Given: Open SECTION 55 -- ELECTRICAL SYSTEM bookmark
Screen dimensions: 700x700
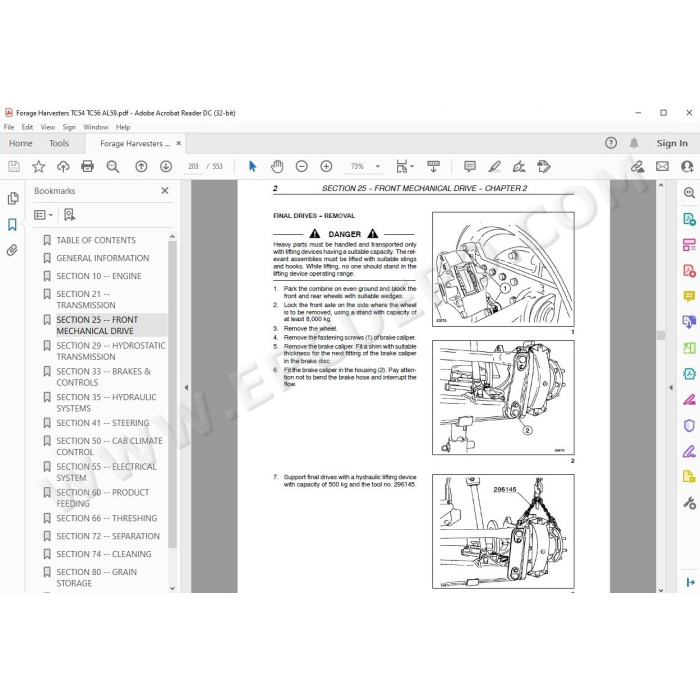Looking at the screenshot, I should click(106, 472).
